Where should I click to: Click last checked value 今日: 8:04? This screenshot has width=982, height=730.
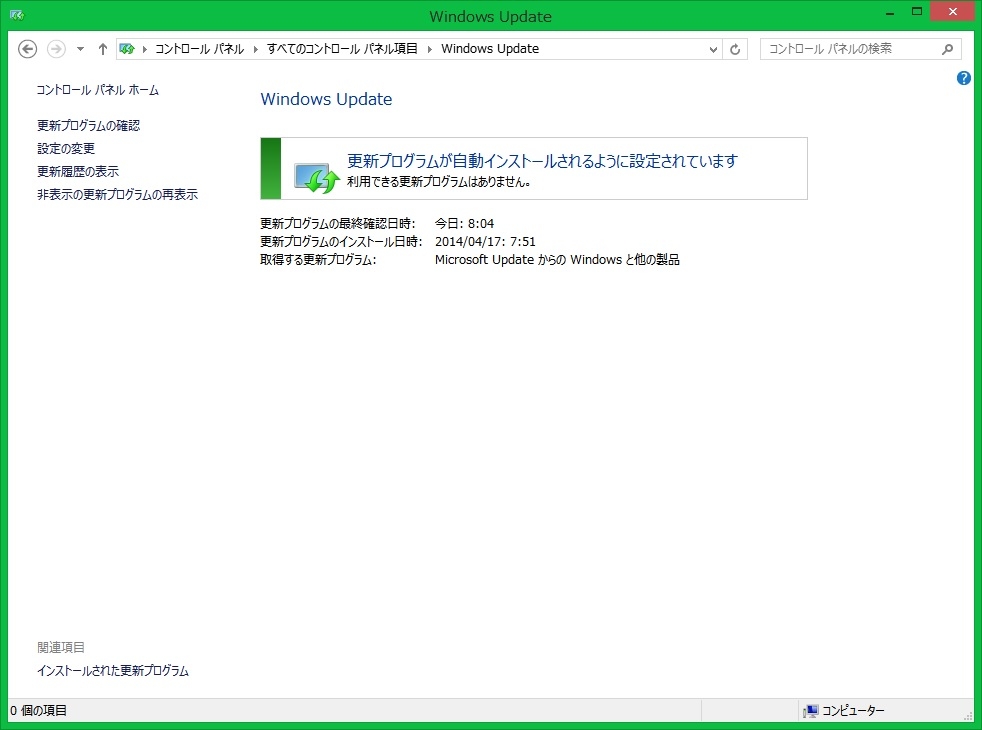click(x=464, y=224)
